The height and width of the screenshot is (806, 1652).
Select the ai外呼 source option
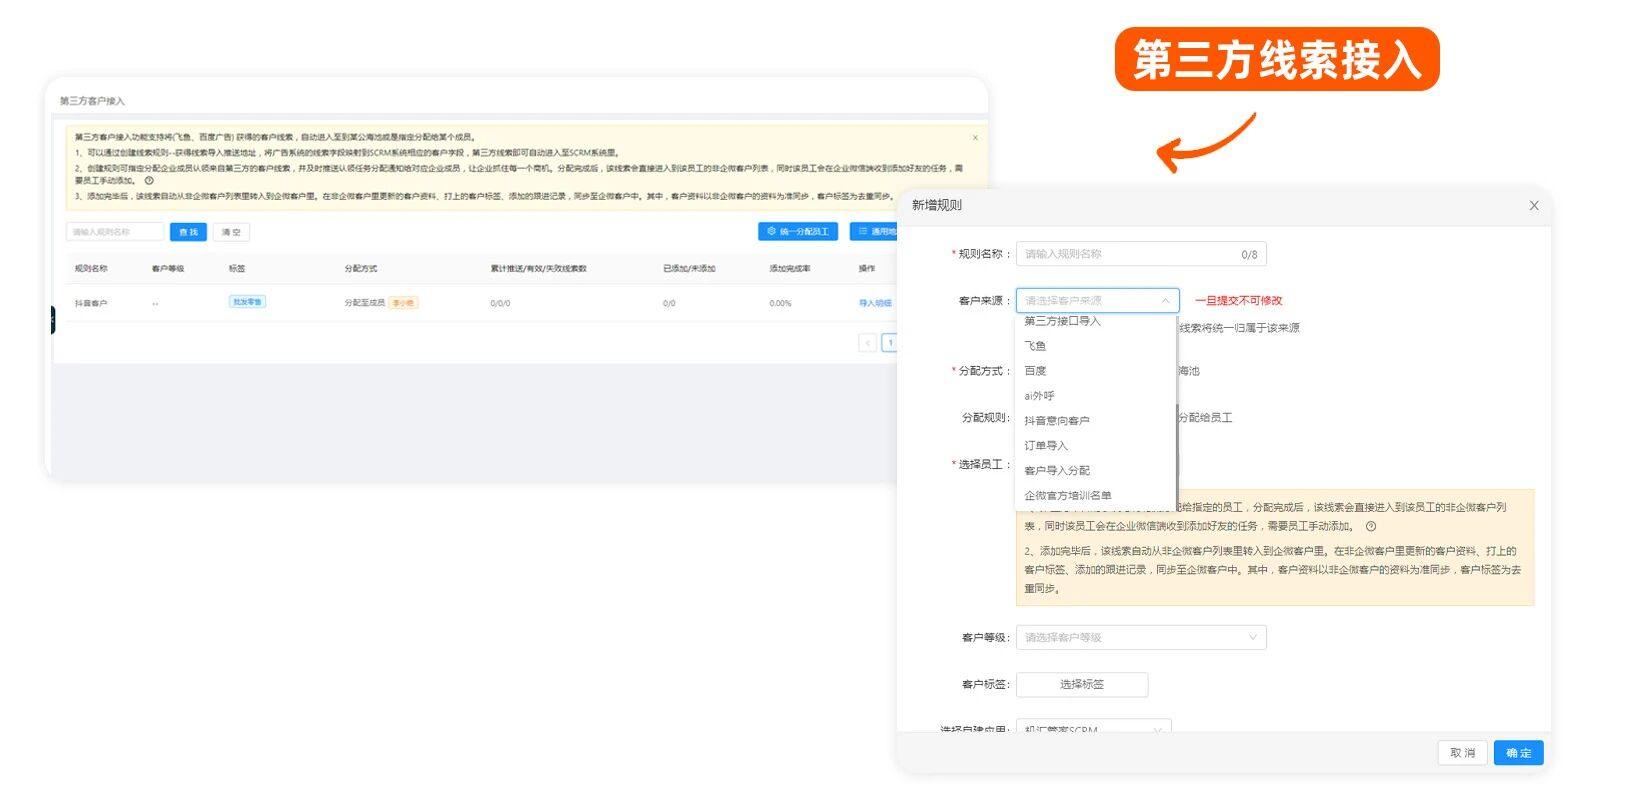click(1039, 396)
